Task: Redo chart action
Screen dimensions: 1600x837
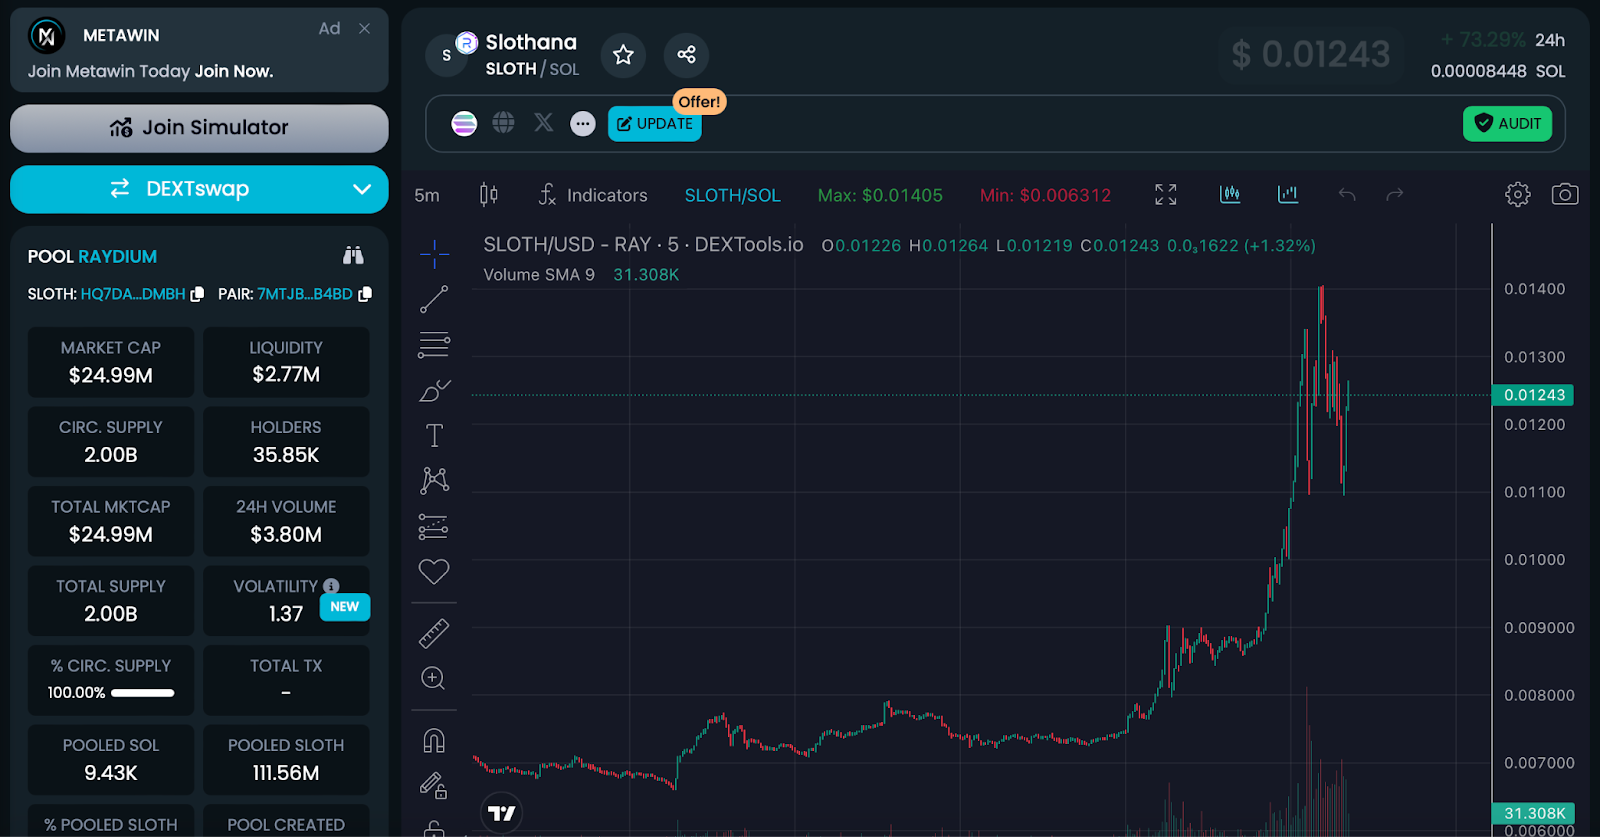Action: 1395,195
